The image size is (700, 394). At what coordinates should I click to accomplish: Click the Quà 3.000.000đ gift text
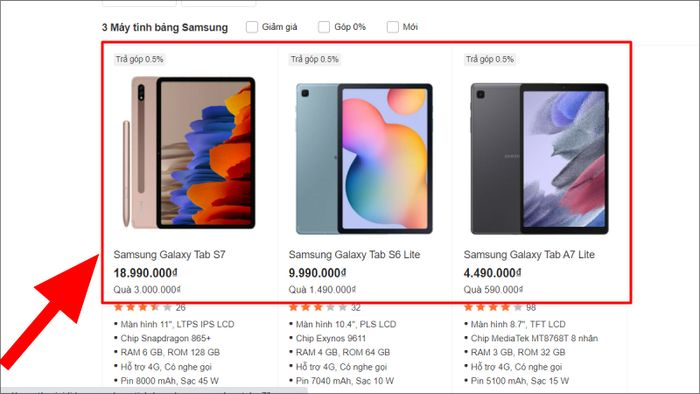tap(147, 290)
